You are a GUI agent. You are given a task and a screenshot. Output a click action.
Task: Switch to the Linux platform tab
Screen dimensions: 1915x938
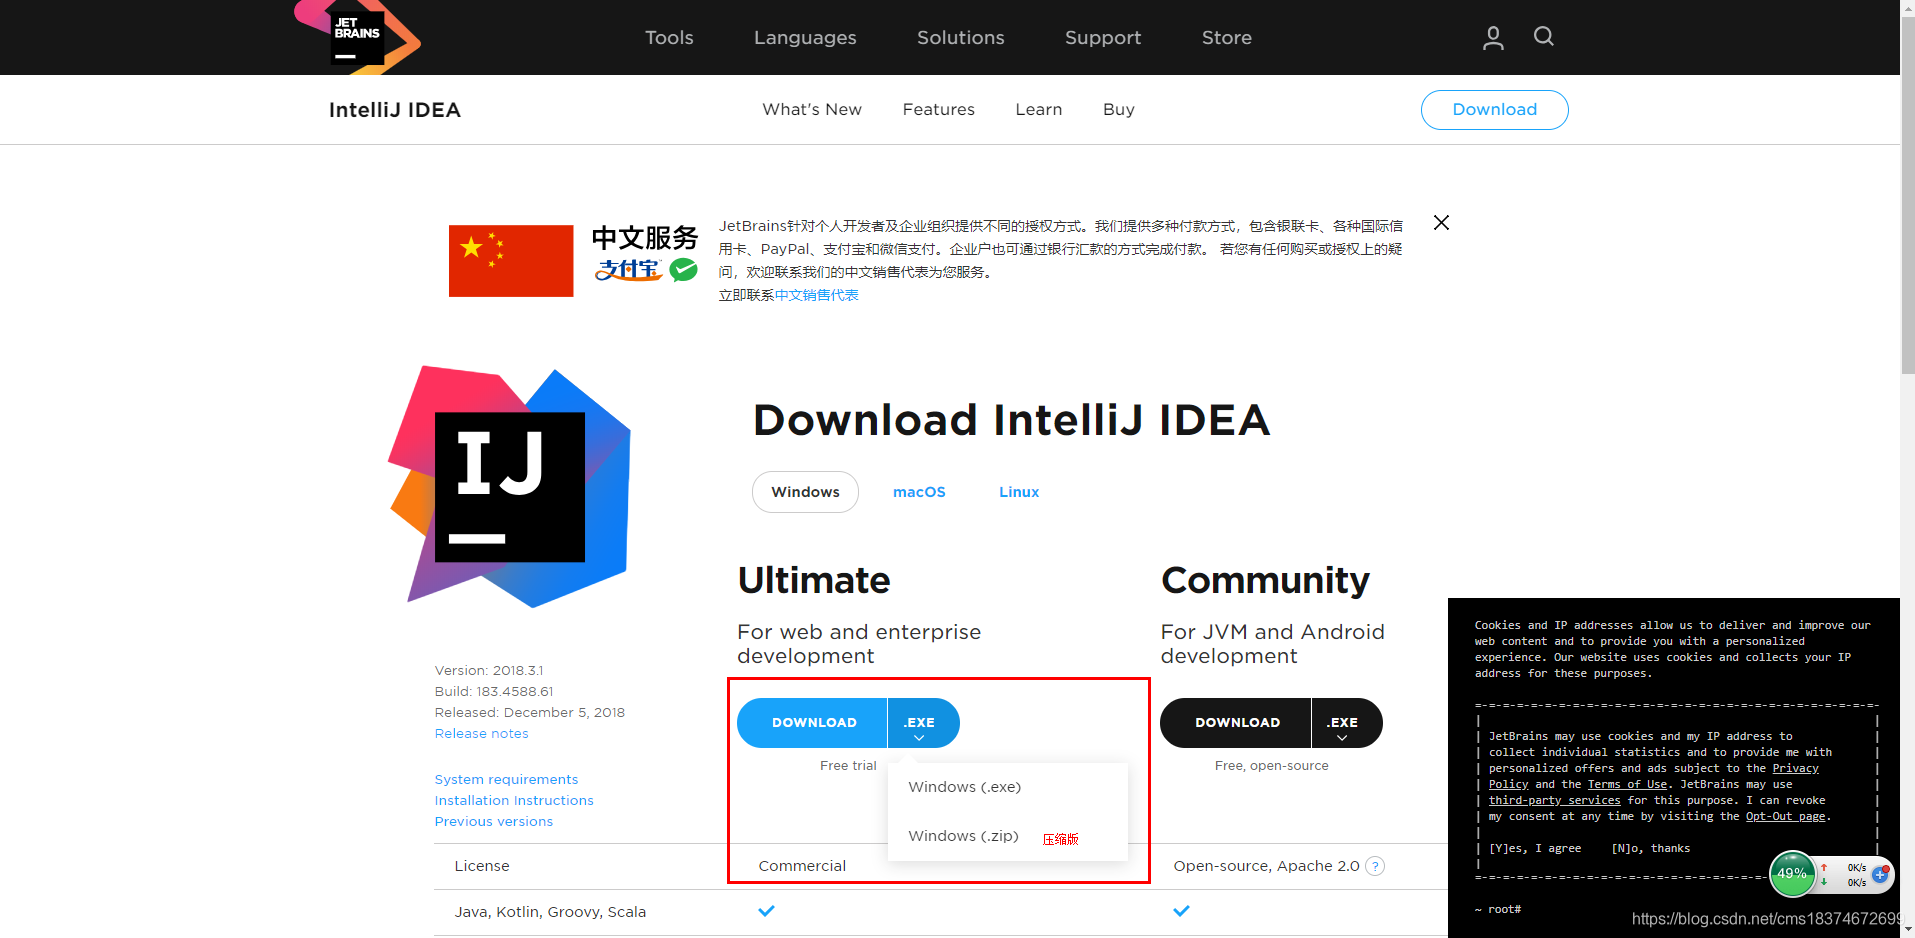[x=1019, y=492]
